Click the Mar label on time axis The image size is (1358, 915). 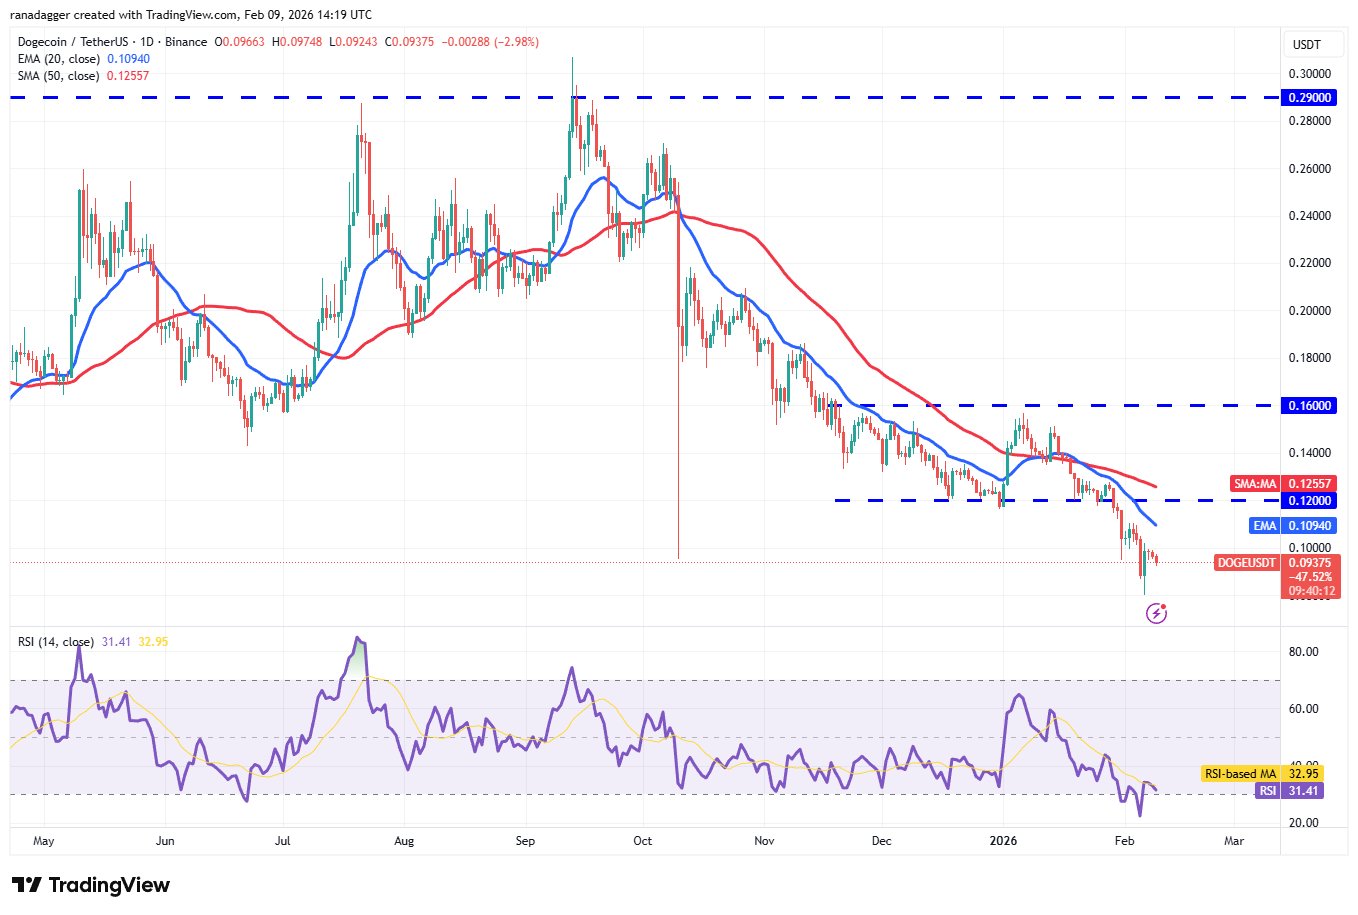pos(1234,841)
